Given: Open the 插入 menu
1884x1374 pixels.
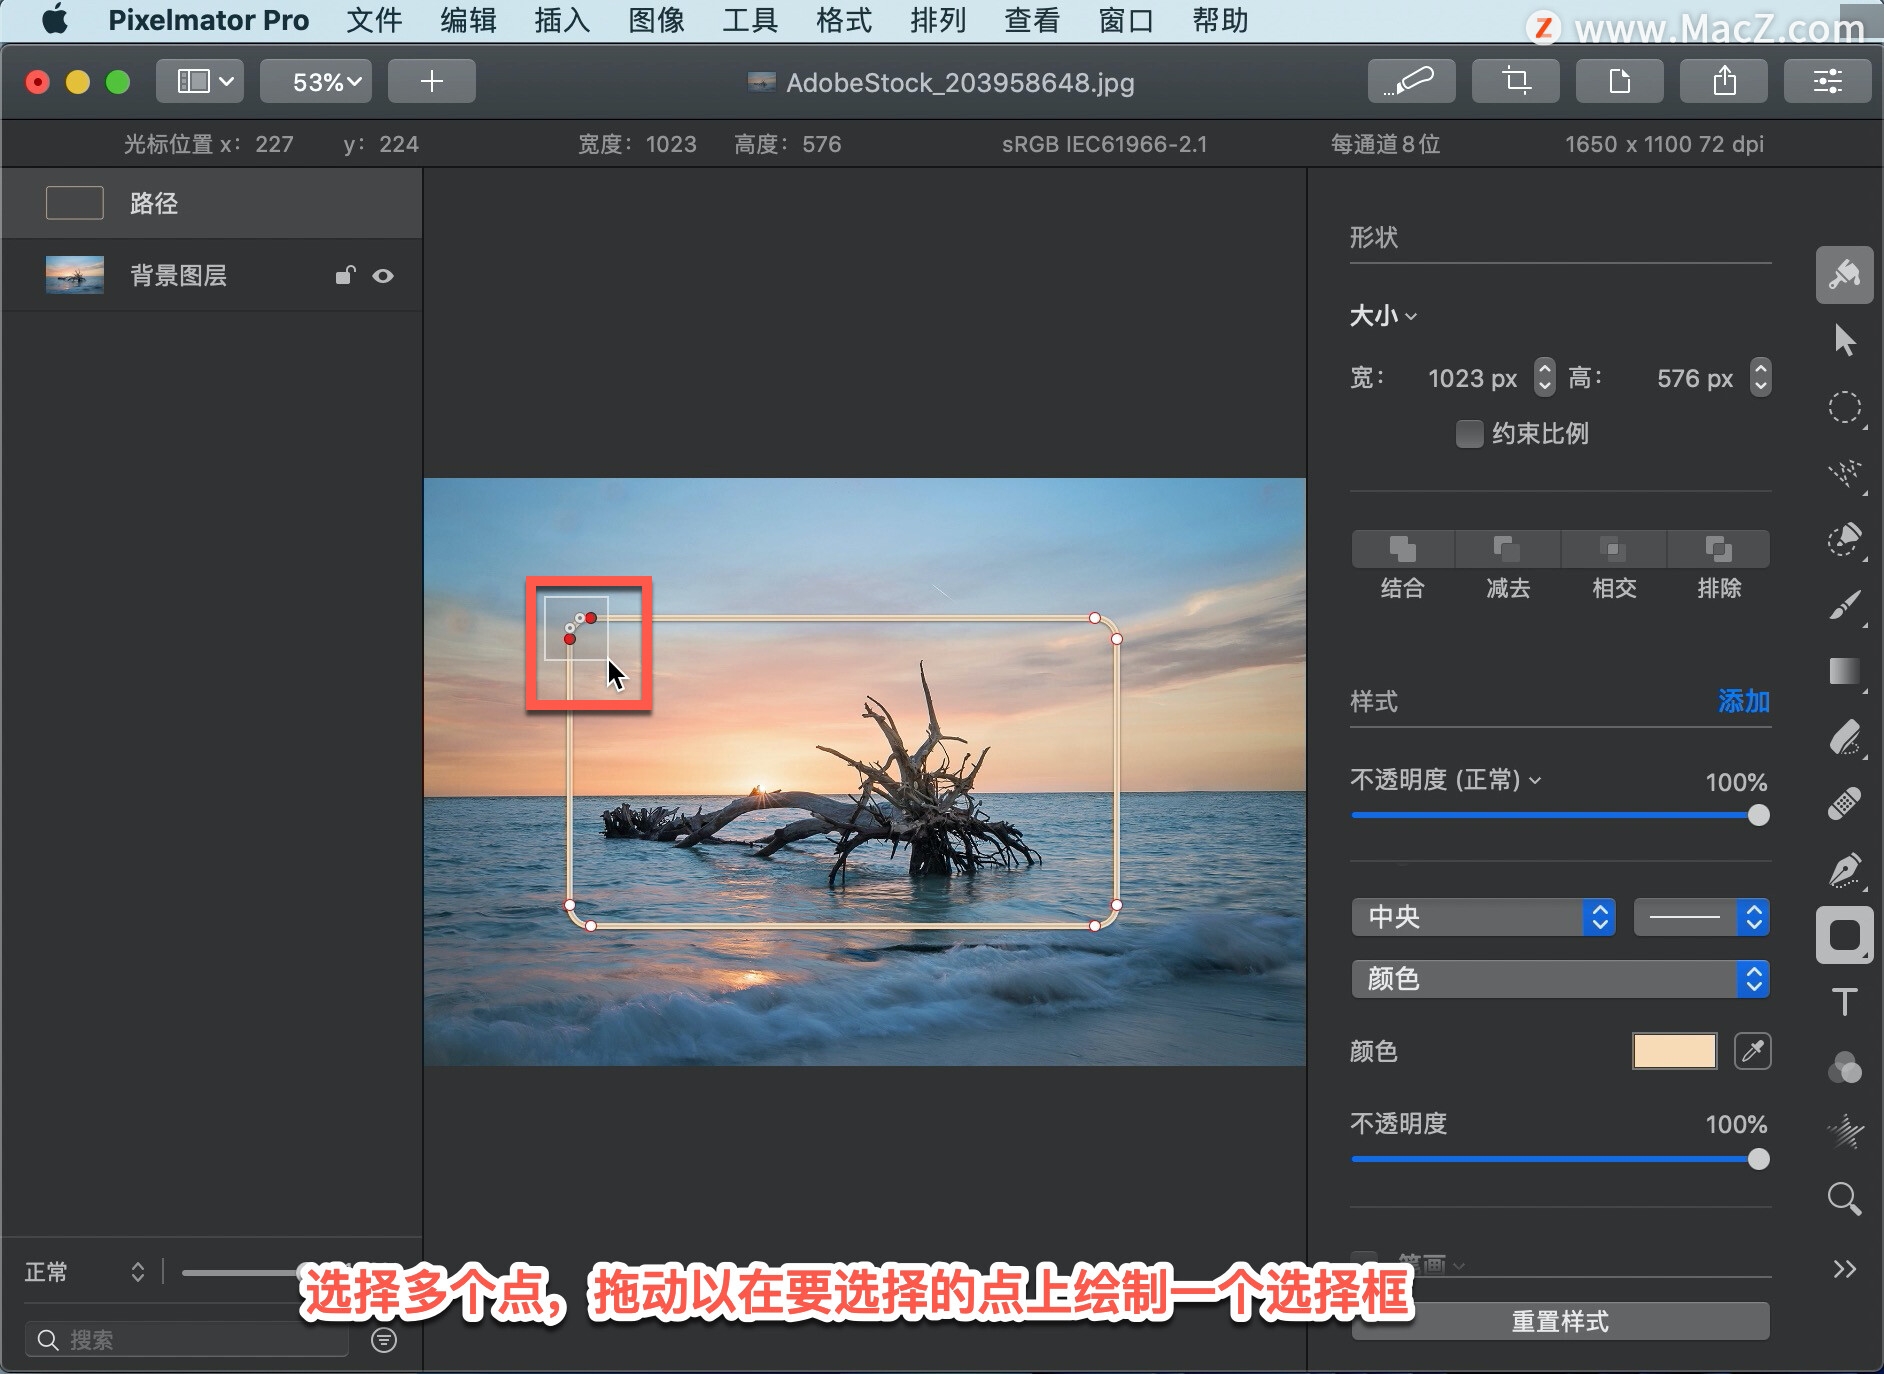Looking at the screenshot, I should pyautogui.click(x=562, y=20).
